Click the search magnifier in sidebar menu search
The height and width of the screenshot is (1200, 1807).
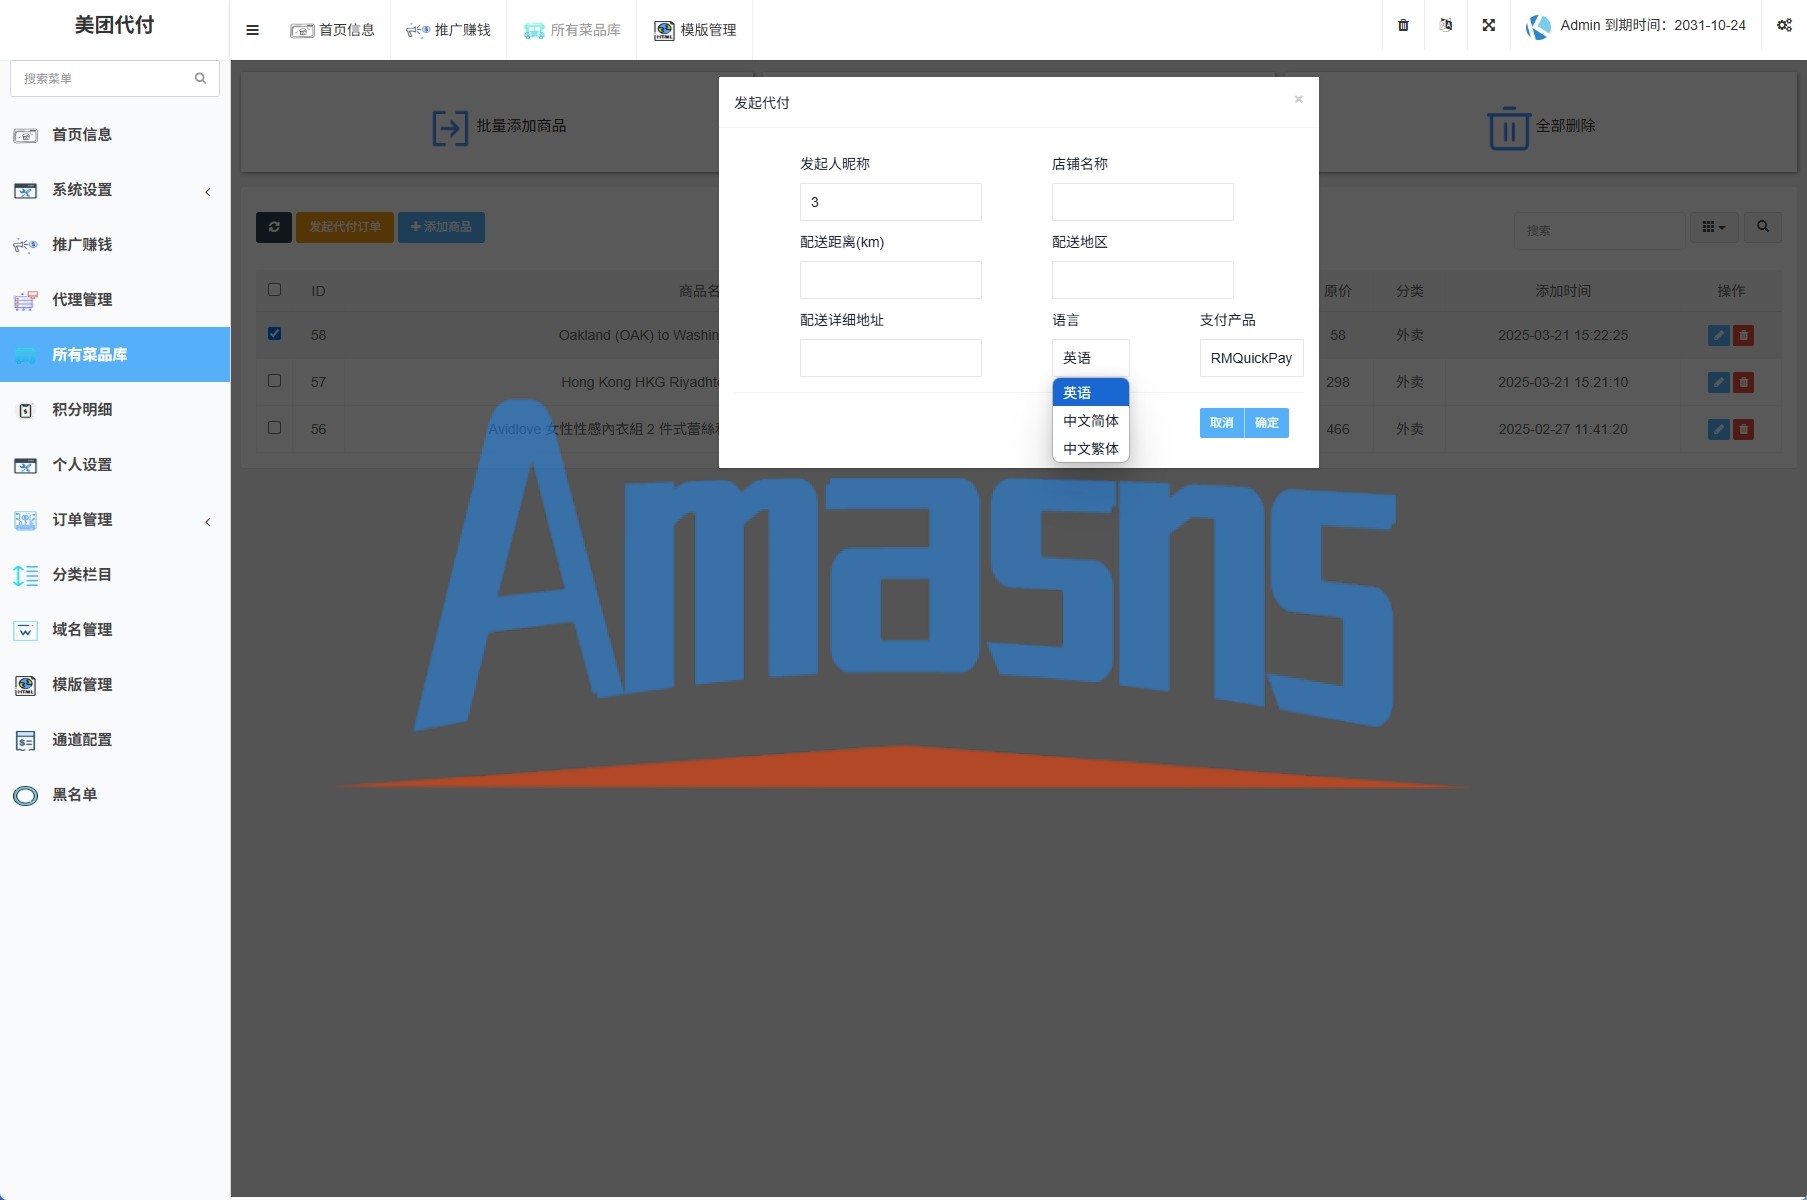click(200, 78)
